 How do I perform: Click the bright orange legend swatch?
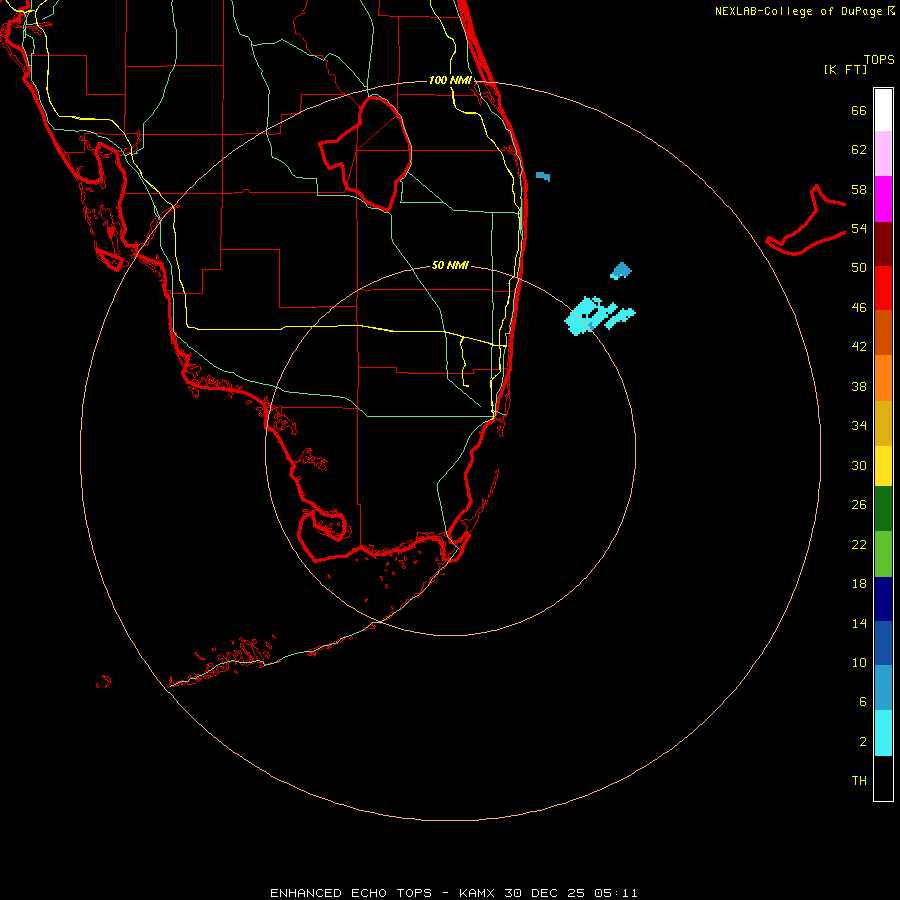pos(883,378)
